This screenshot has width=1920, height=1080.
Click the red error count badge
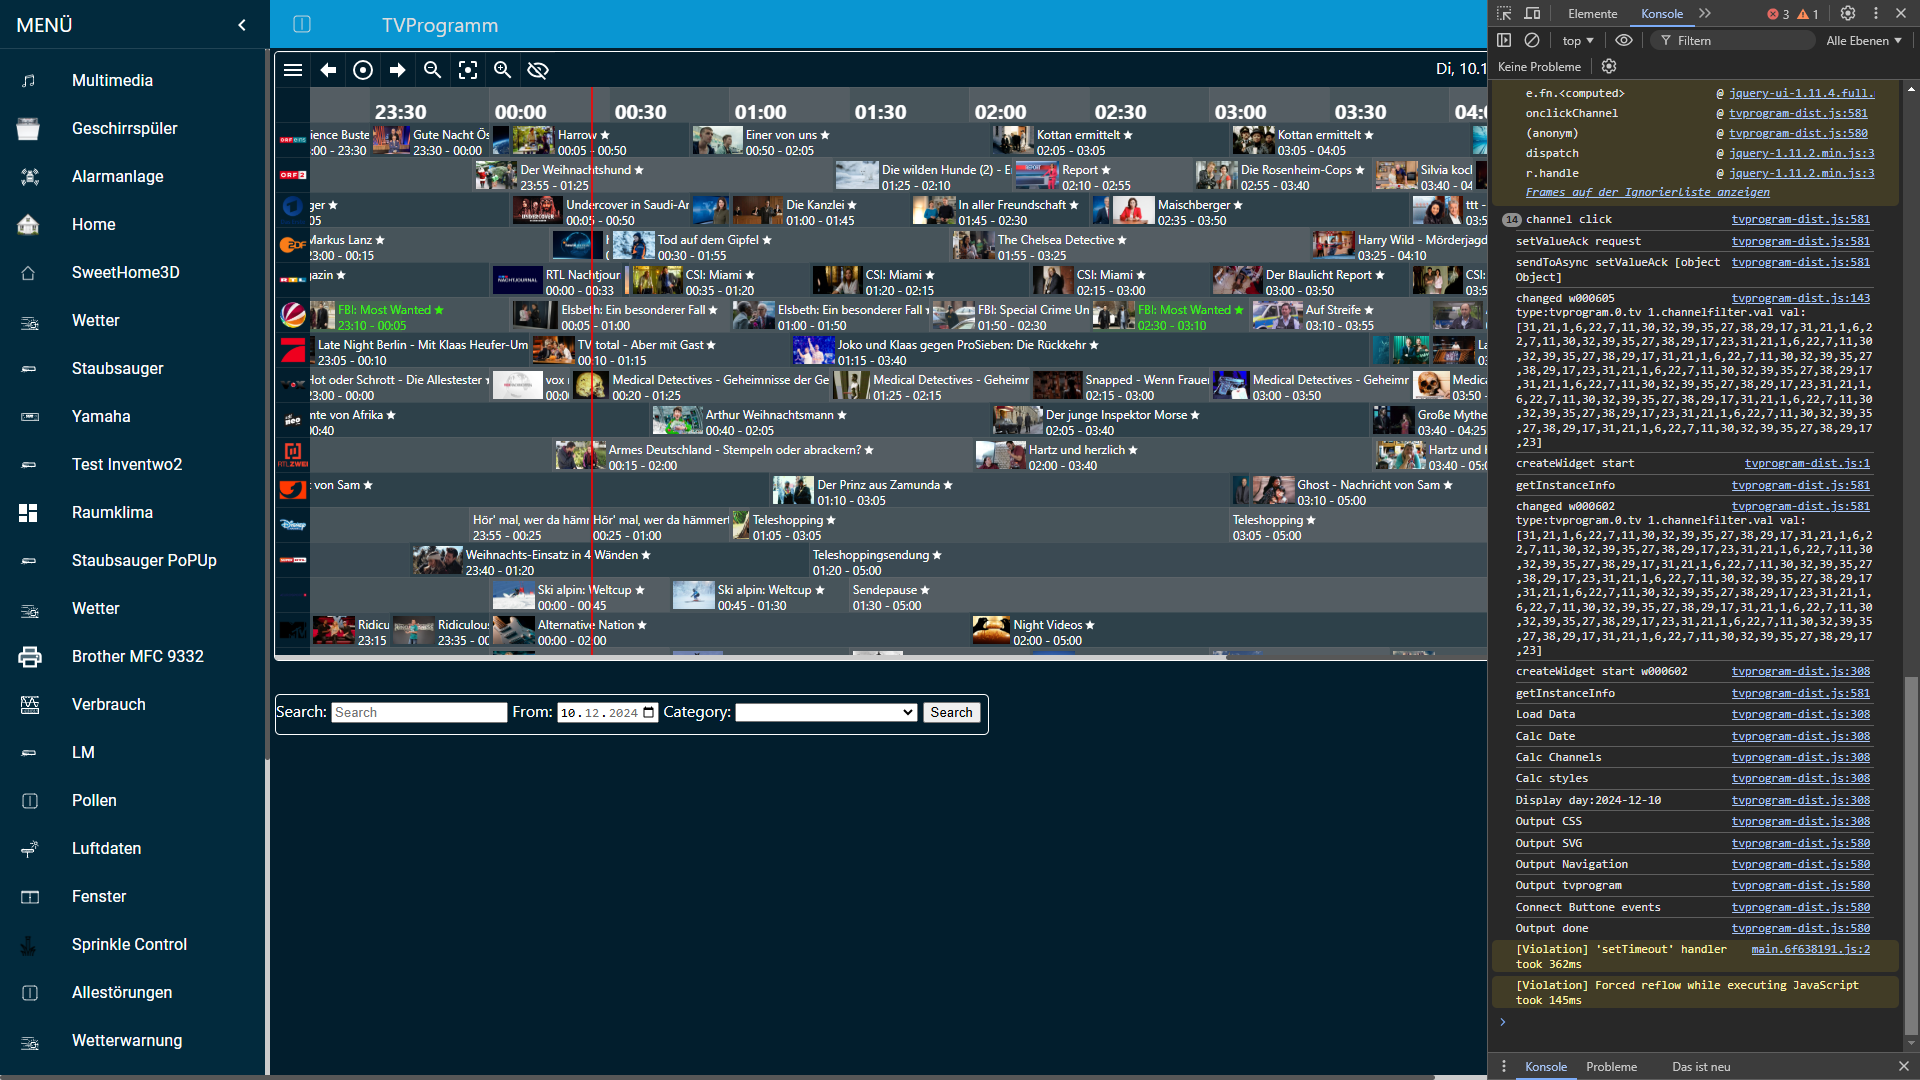tap(1778, 14)
